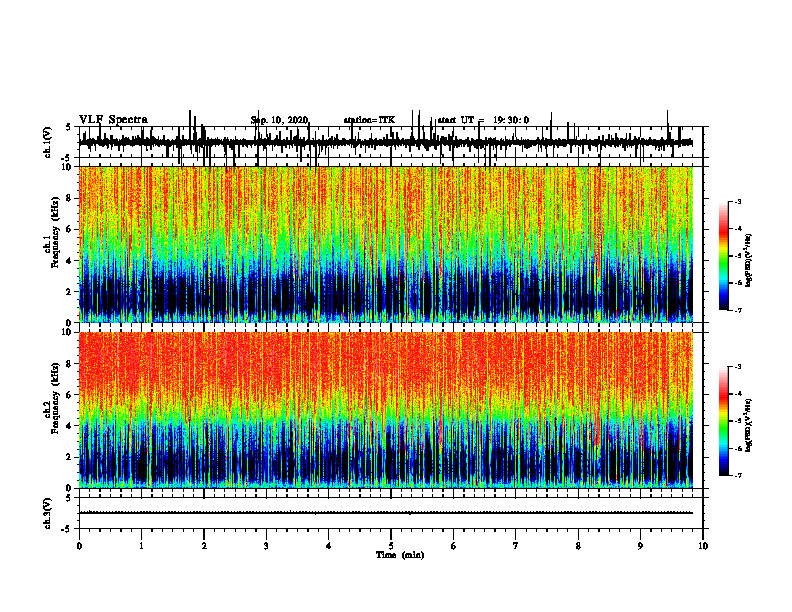The height and width of the screenshot is (612, 792).
Task: Click time axis tick label "4"
Action: [x=329, y=546]
